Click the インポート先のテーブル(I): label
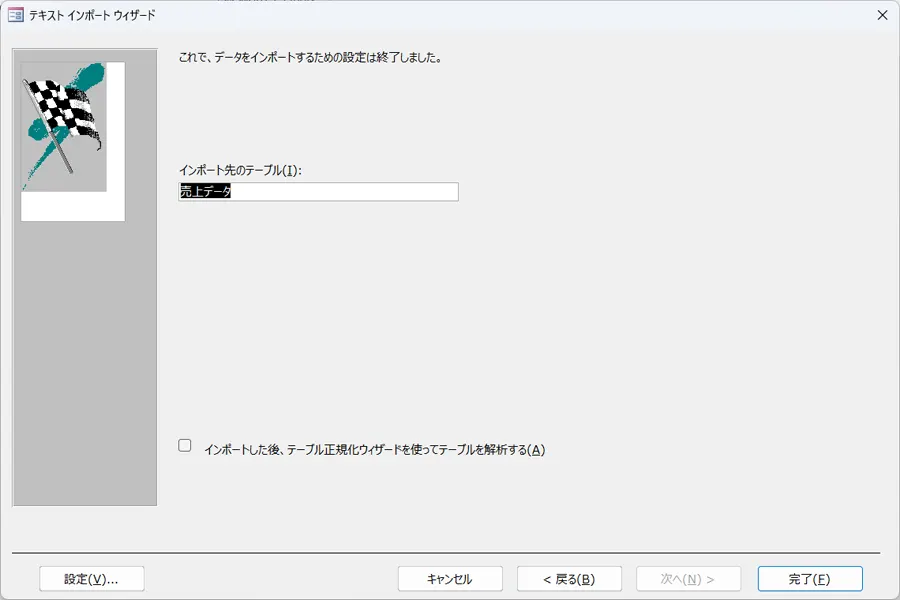The width and height of the screenshot is (900, 600). click(240, 170)
